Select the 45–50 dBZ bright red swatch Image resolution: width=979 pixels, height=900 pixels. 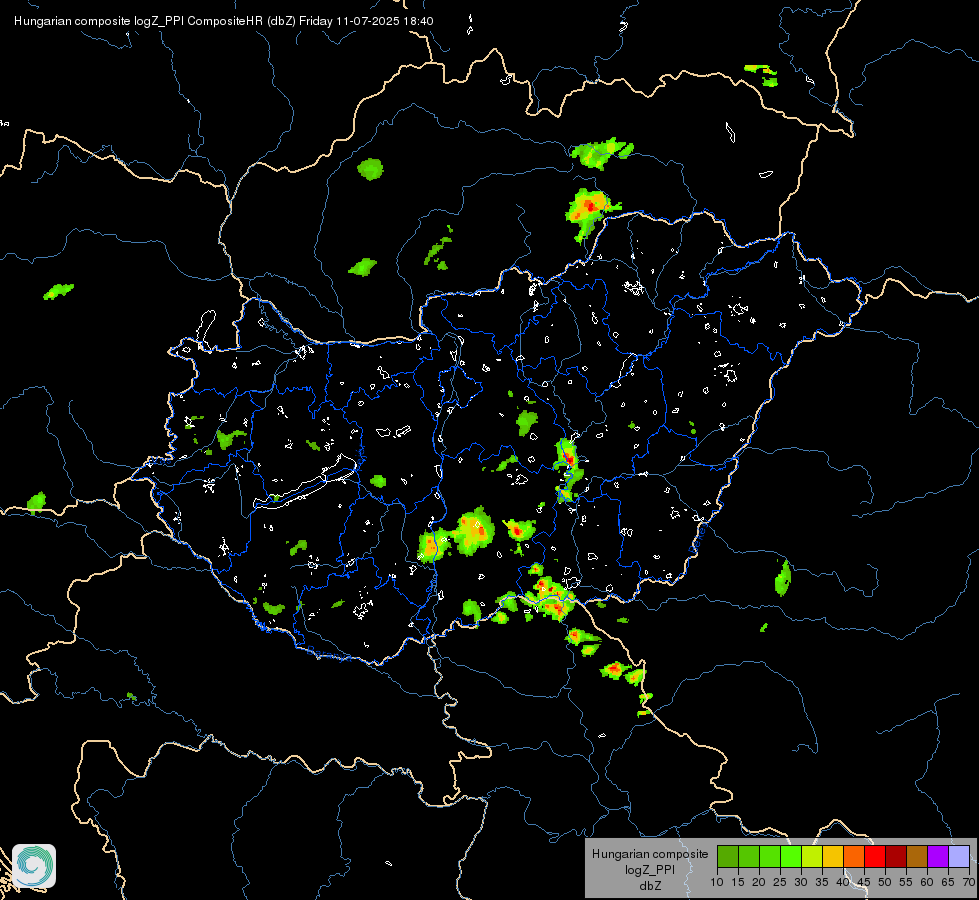coord(875,856)
